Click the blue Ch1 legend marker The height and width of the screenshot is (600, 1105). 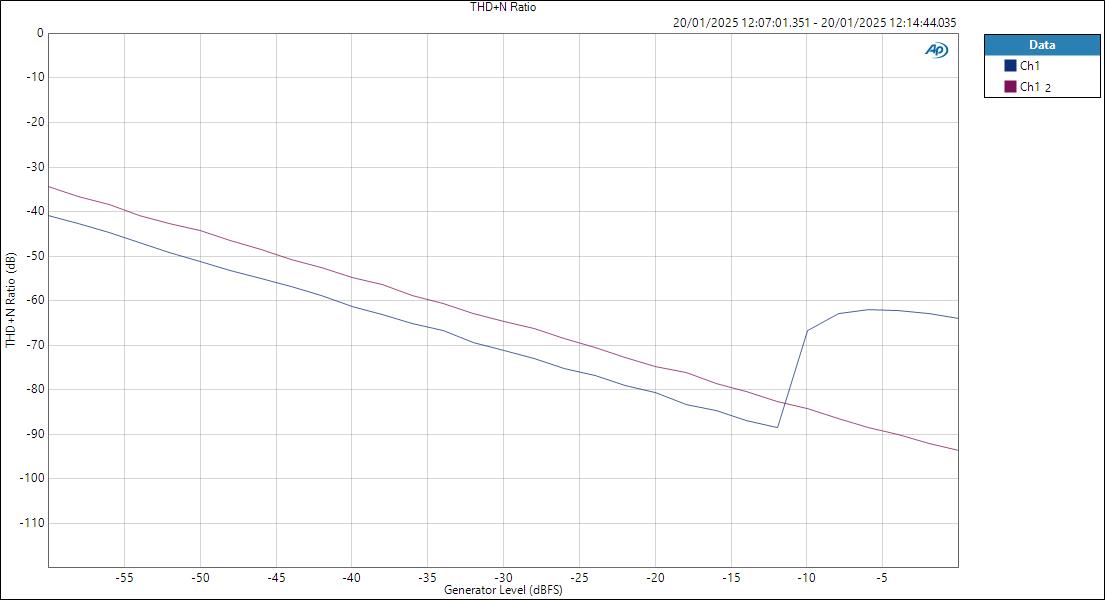tap(1012, 64)
